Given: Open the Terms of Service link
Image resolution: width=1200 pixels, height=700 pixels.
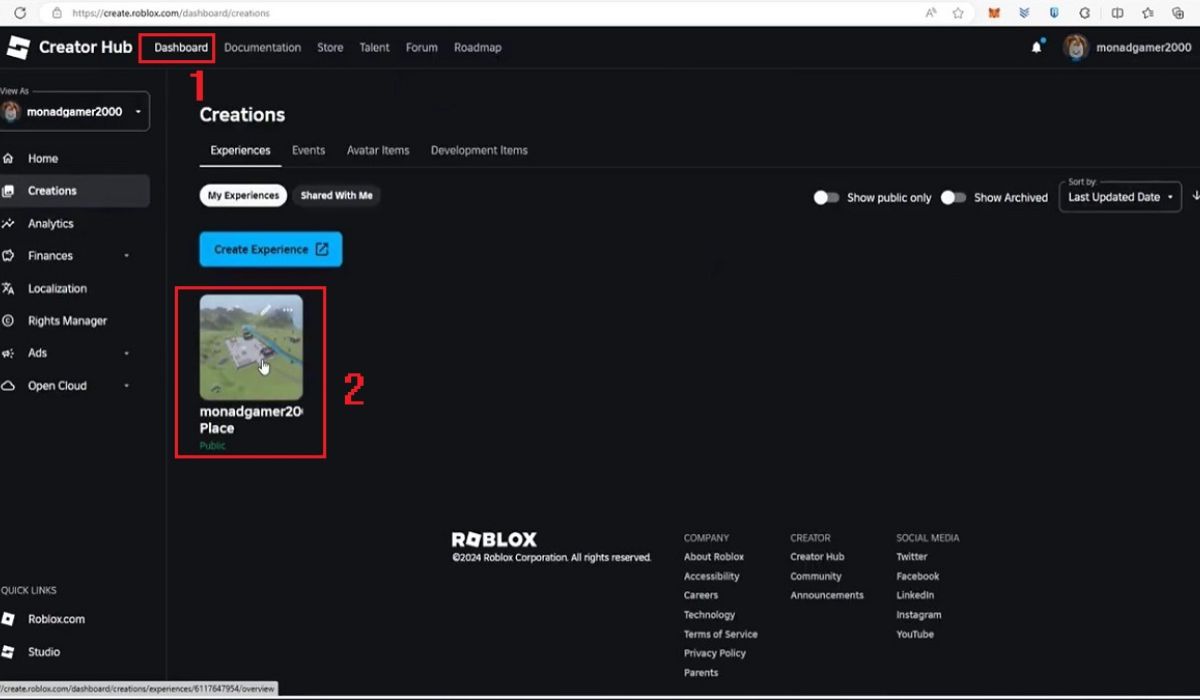Looking at the screenshot, I should 721,634.
